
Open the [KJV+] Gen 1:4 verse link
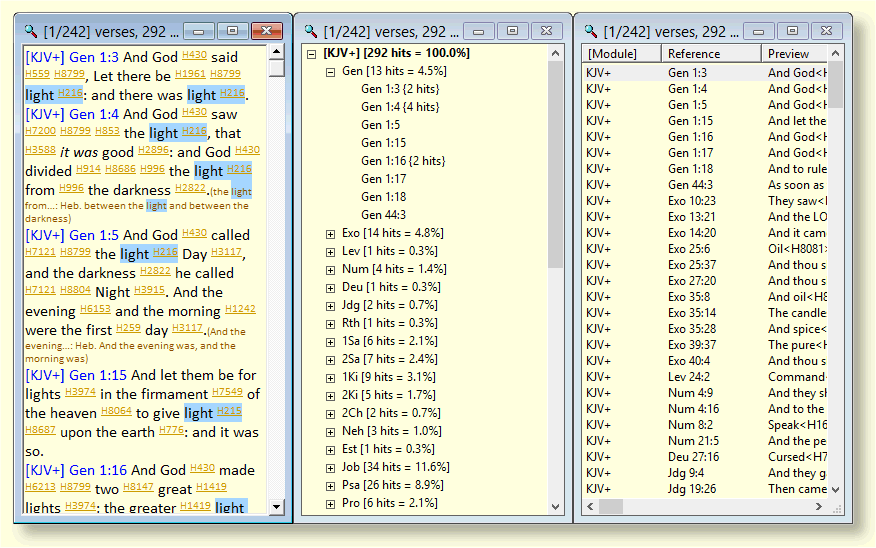72,114
